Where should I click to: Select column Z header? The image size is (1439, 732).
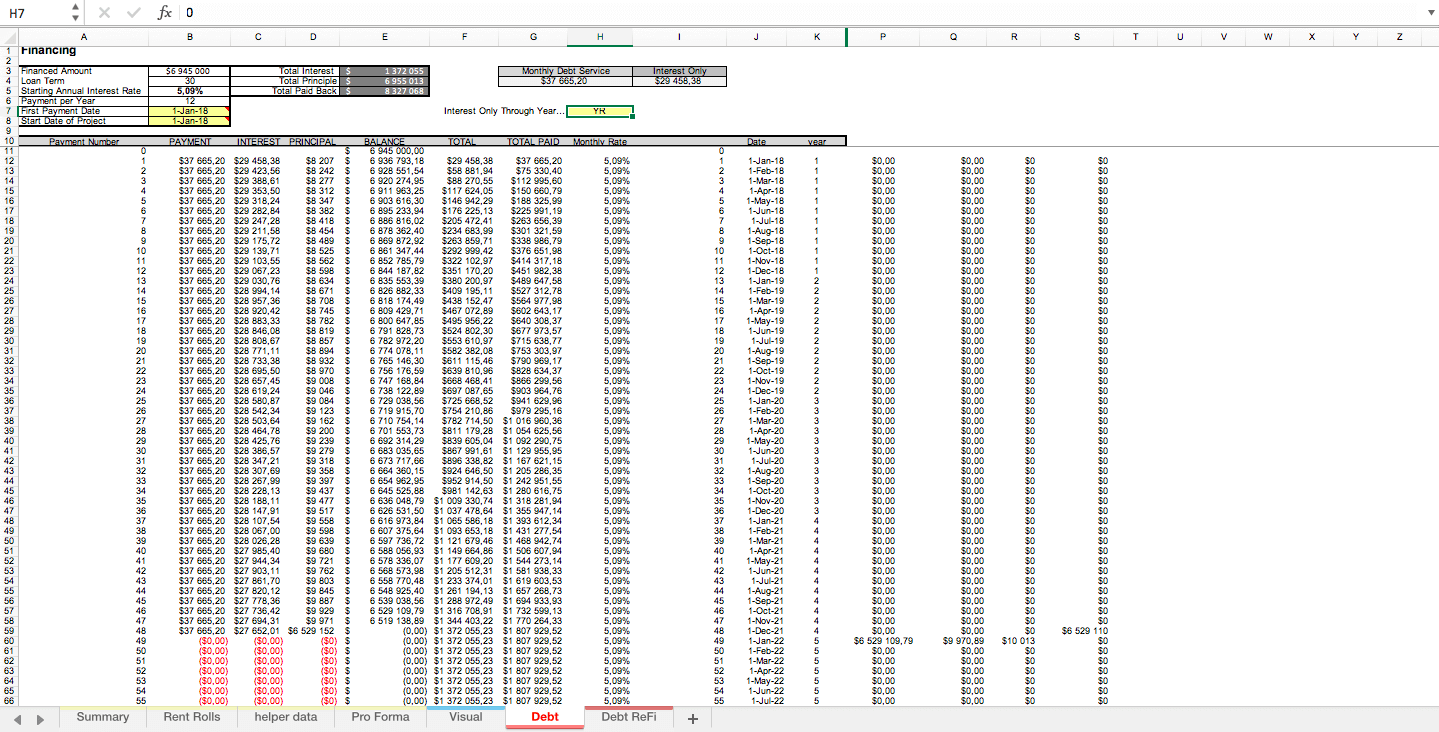point(1399,37)
